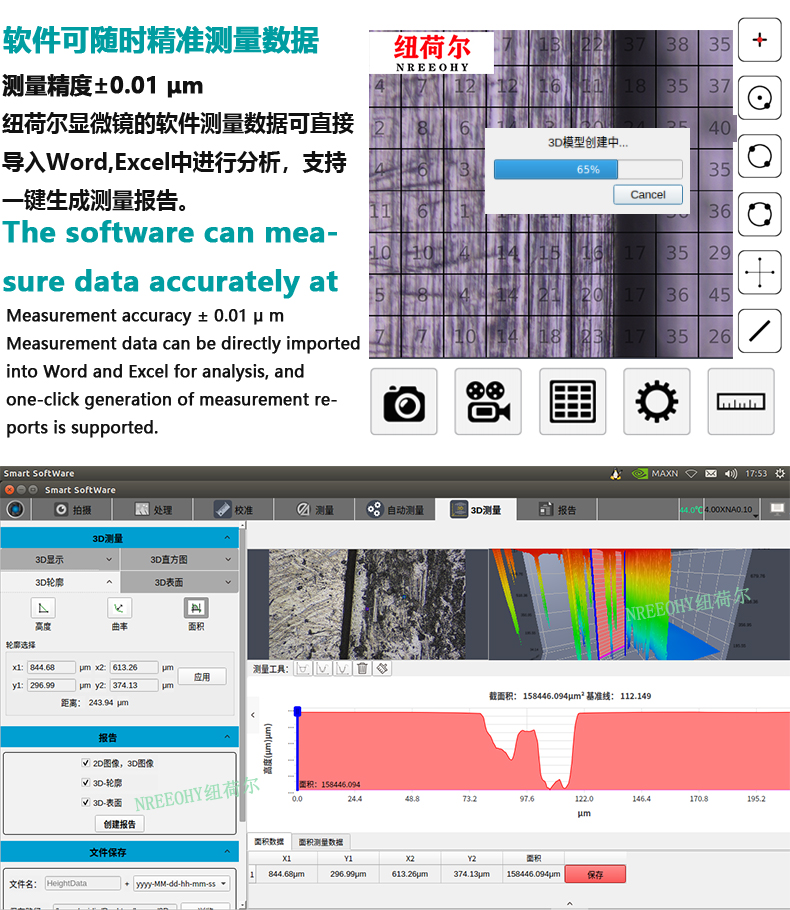Click the ruler calibration icon
The image size is (790, 910).
click(x=741, y=402)
